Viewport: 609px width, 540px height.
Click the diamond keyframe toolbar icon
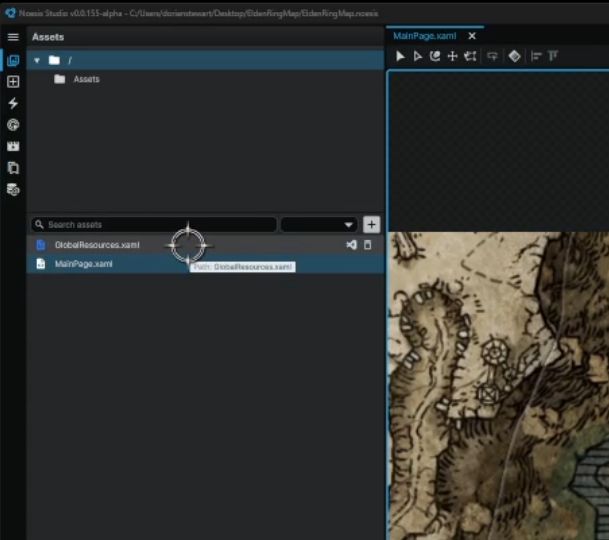click(x=514, y=56)
